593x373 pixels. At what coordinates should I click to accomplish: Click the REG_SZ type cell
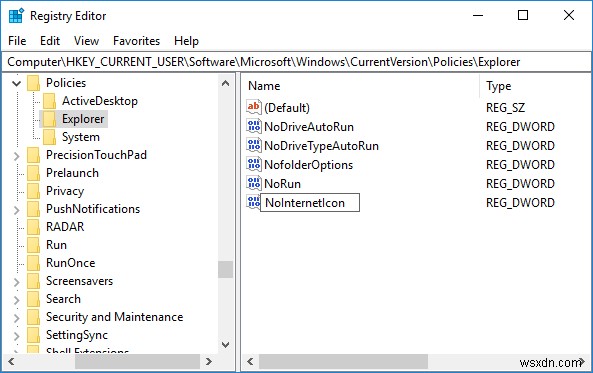(505, 108)
